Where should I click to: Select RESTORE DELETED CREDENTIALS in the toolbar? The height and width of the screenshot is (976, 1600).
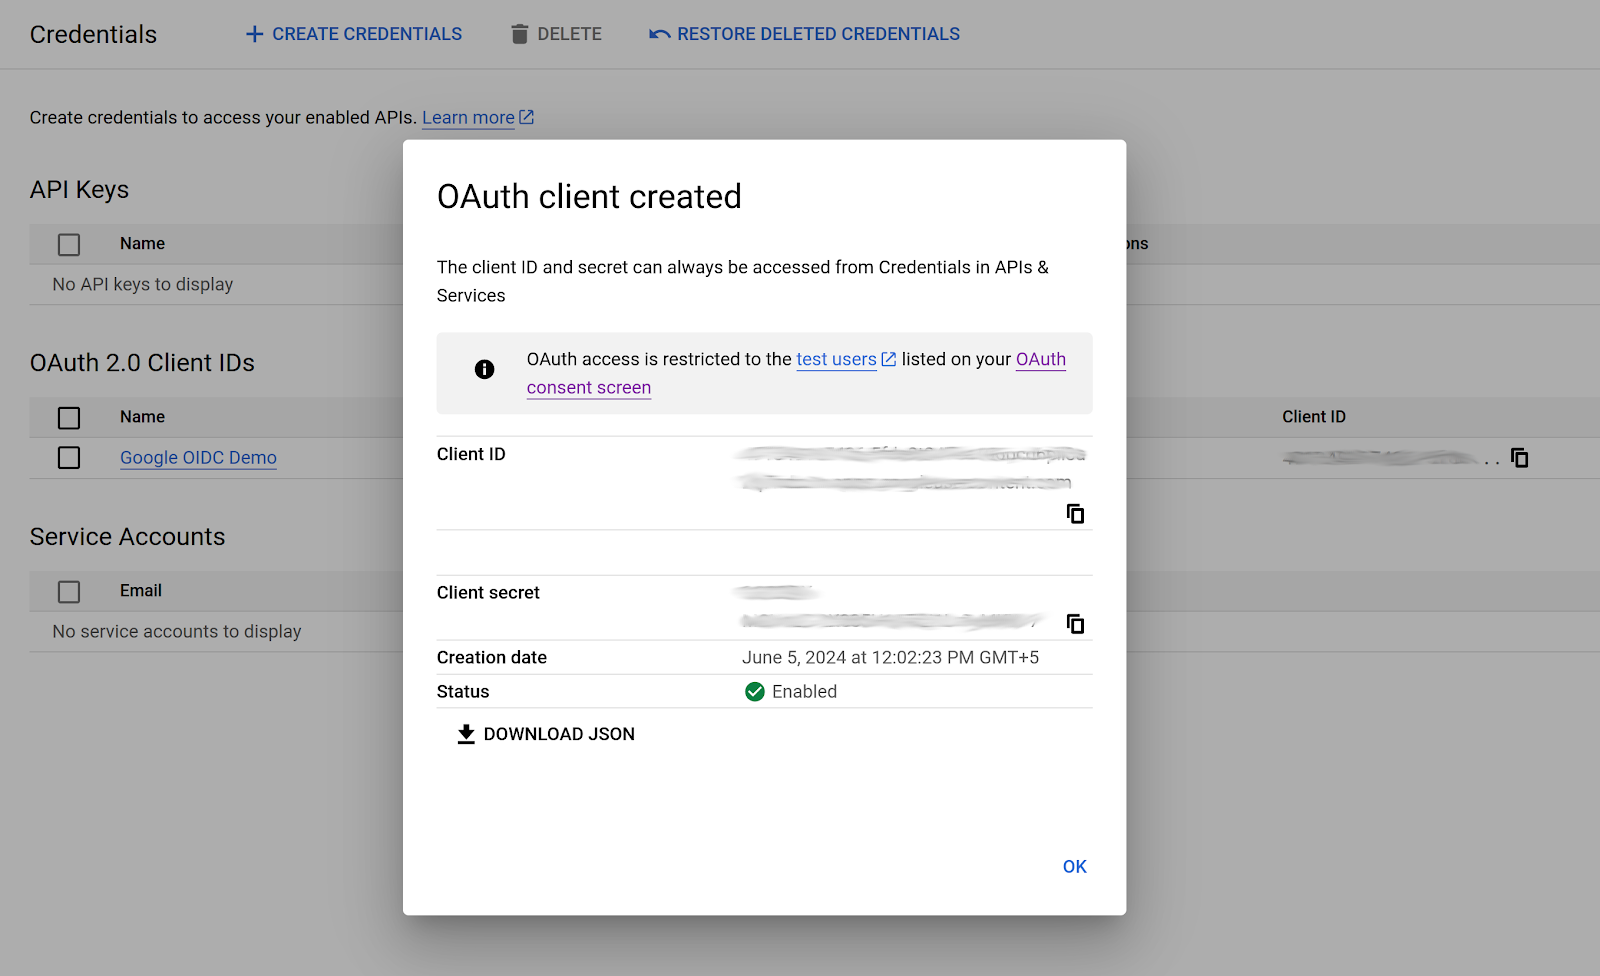point(818,33)
